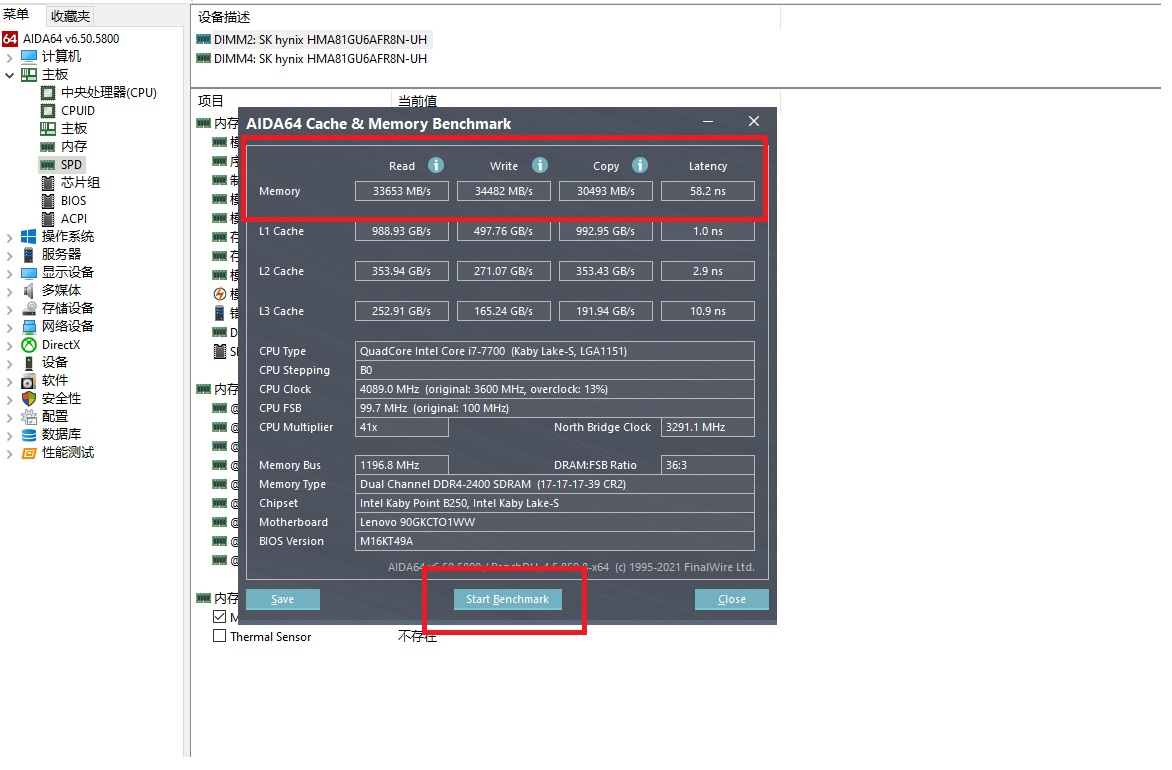This screenshot has height=770, width=1172.
Task: Switch to the 收藏夹 tab
Action: click(x=70, y=16)
